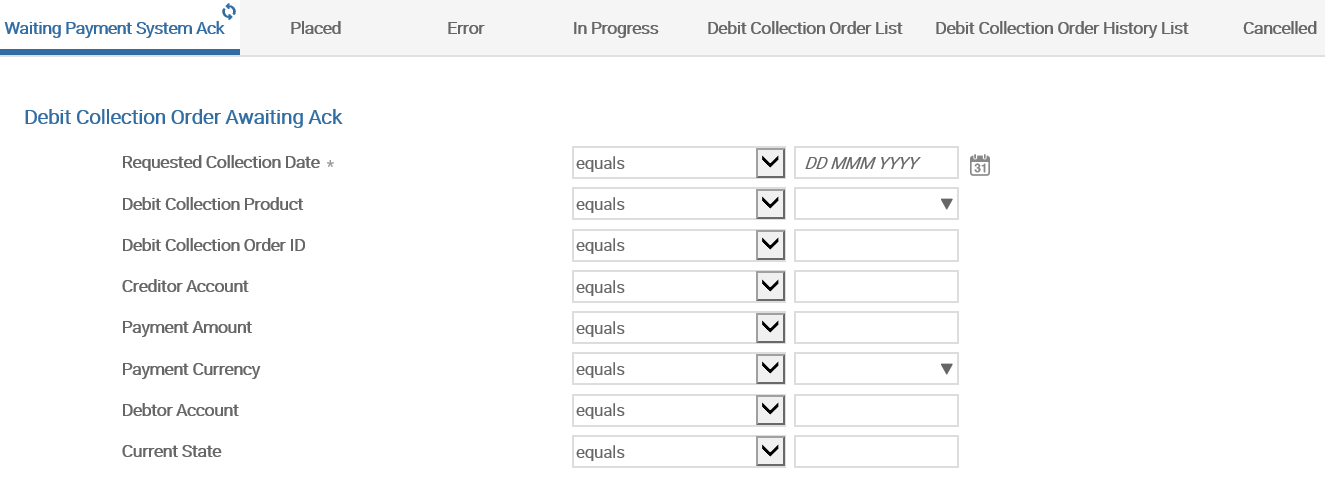Image resolution: width=1325 pixels, height=477 pixels.
Task: Open the calendar picker for Requested Collection Date
Action: click(980, 164)
